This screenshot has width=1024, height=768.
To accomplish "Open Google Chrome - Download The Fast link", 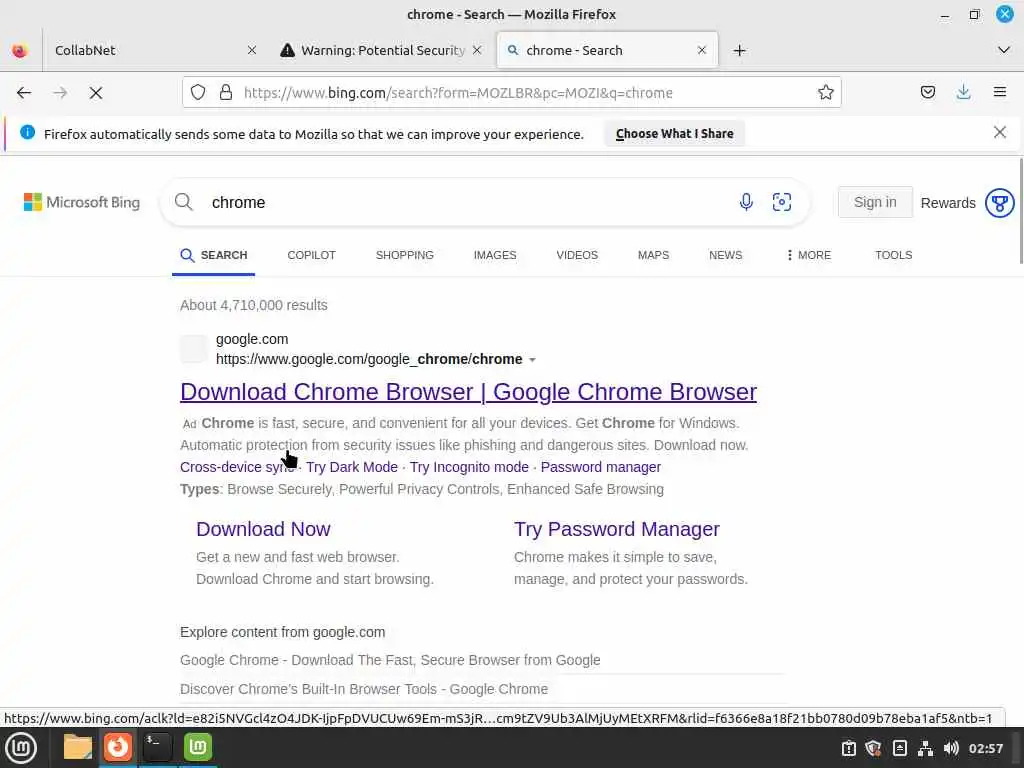I will click(390, 660).
